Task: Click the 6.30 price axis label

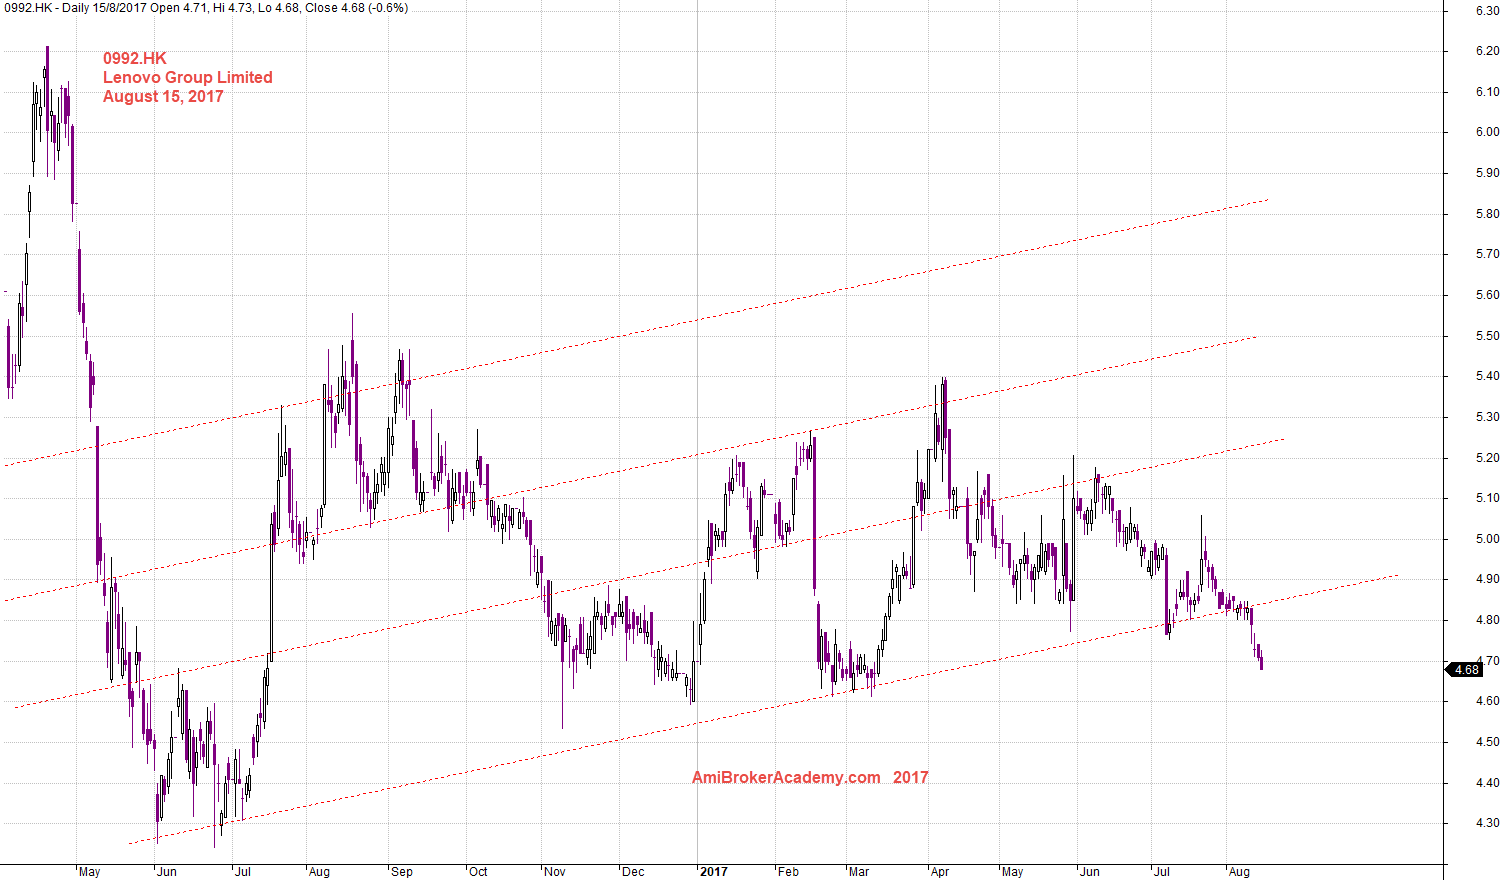Action: (1487, 11)
